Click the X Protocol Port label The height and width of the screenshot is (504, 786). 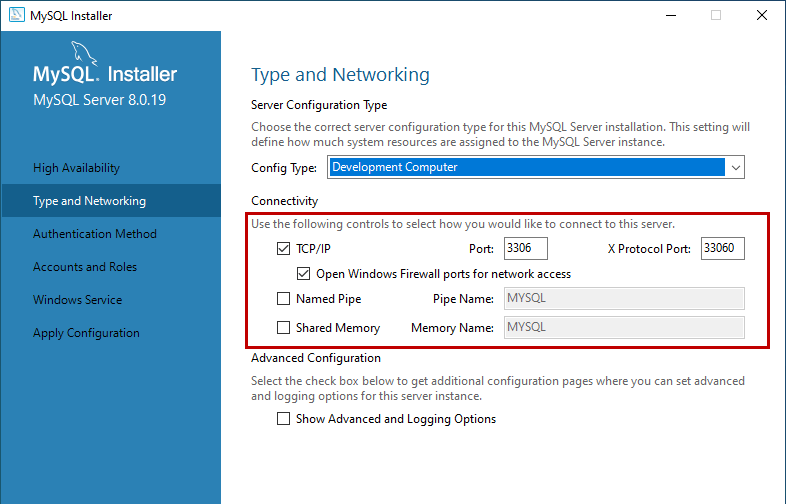[x=649, y=249]
